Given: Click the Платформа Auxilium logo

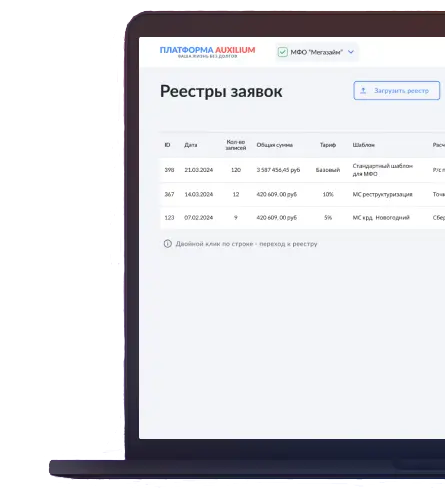Looking at the screenshot, I should point(207,52).
